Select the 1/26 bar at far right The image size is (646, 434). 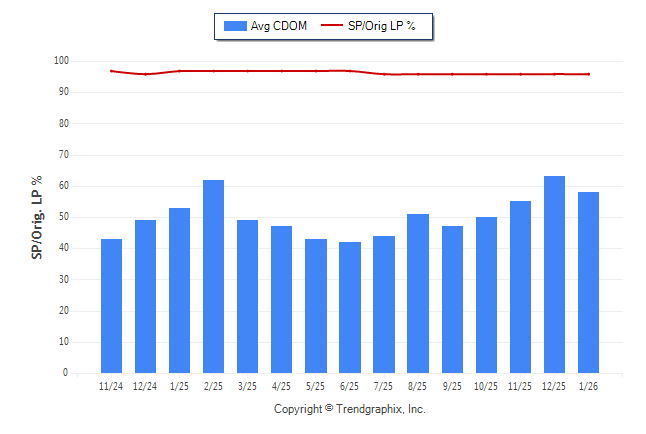[588, 282]
